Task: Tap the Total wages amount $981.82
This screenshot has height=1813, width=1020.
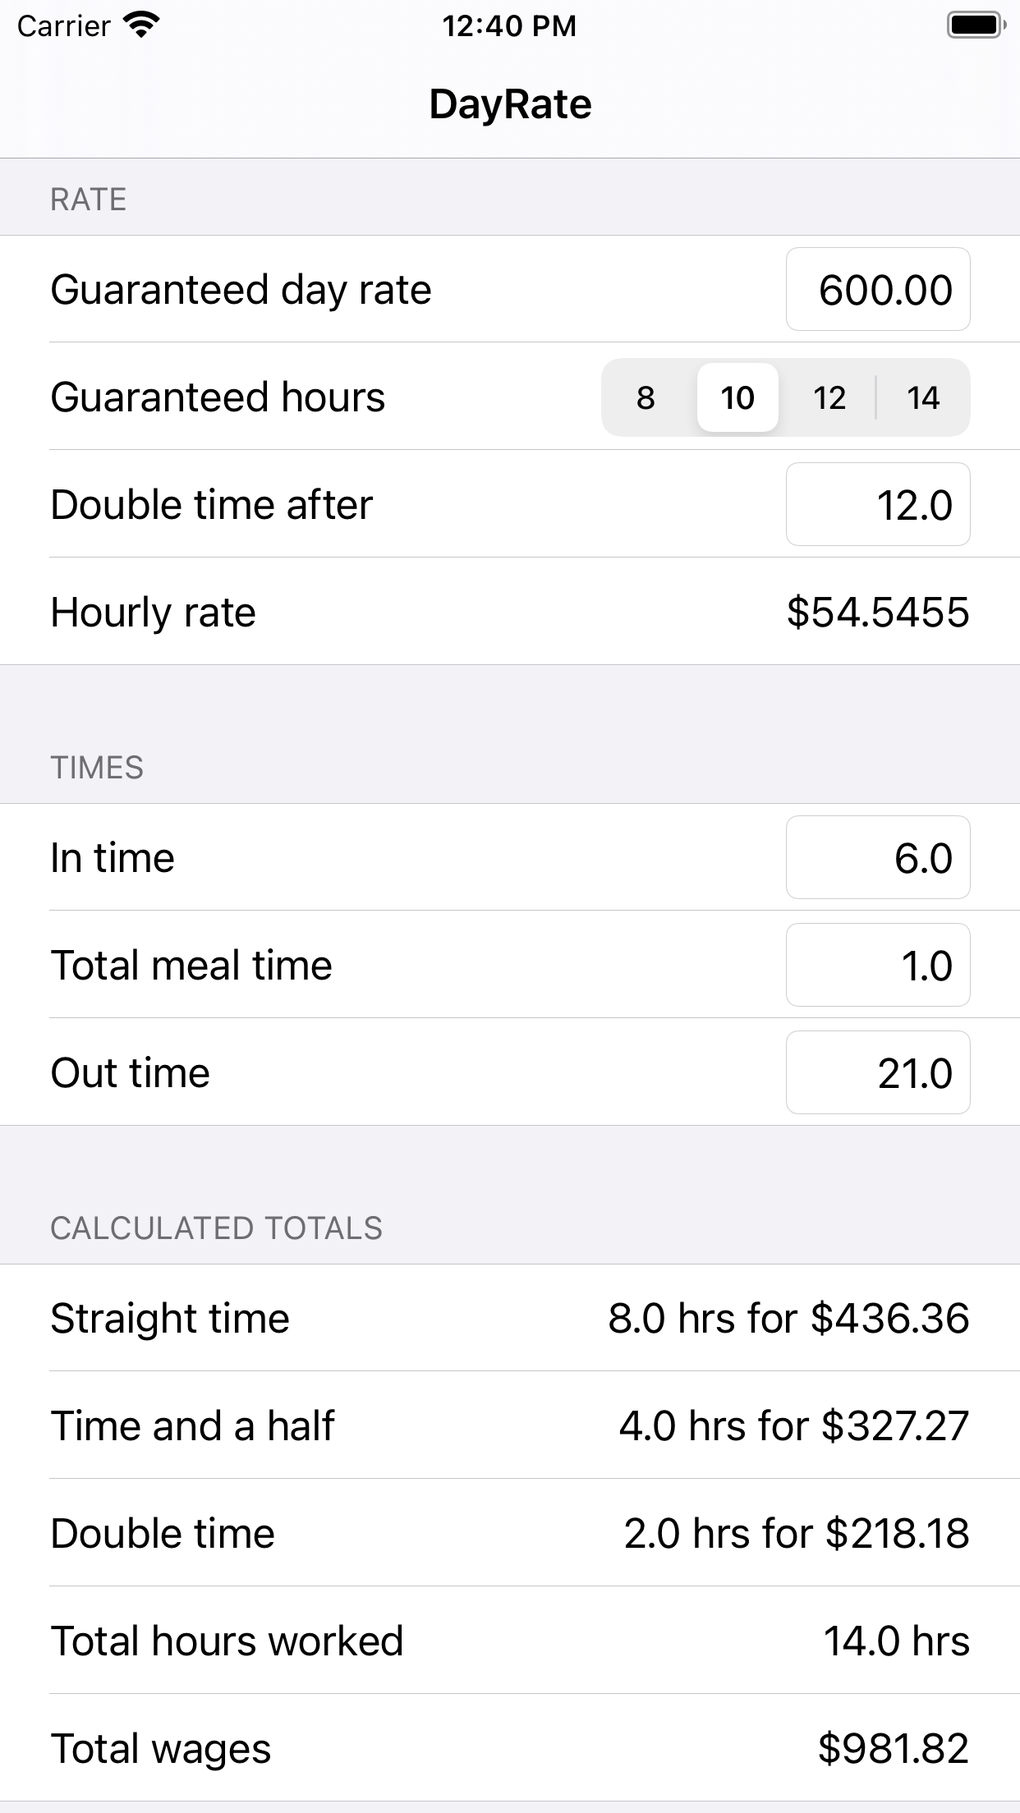Action: (893, 1749)
